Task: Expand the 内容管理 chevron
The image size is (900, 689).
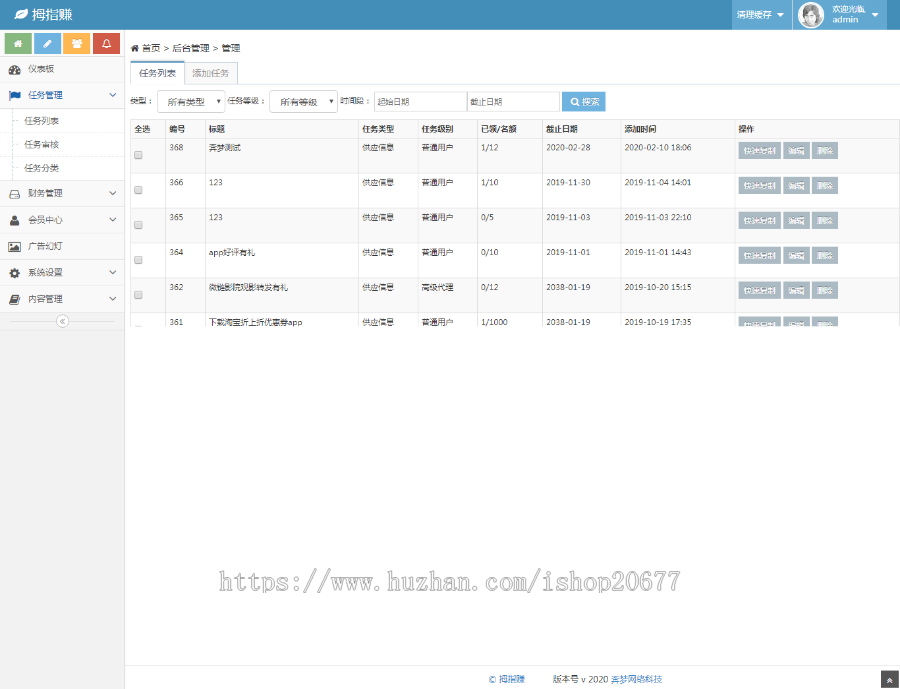Action: [112, 299]
